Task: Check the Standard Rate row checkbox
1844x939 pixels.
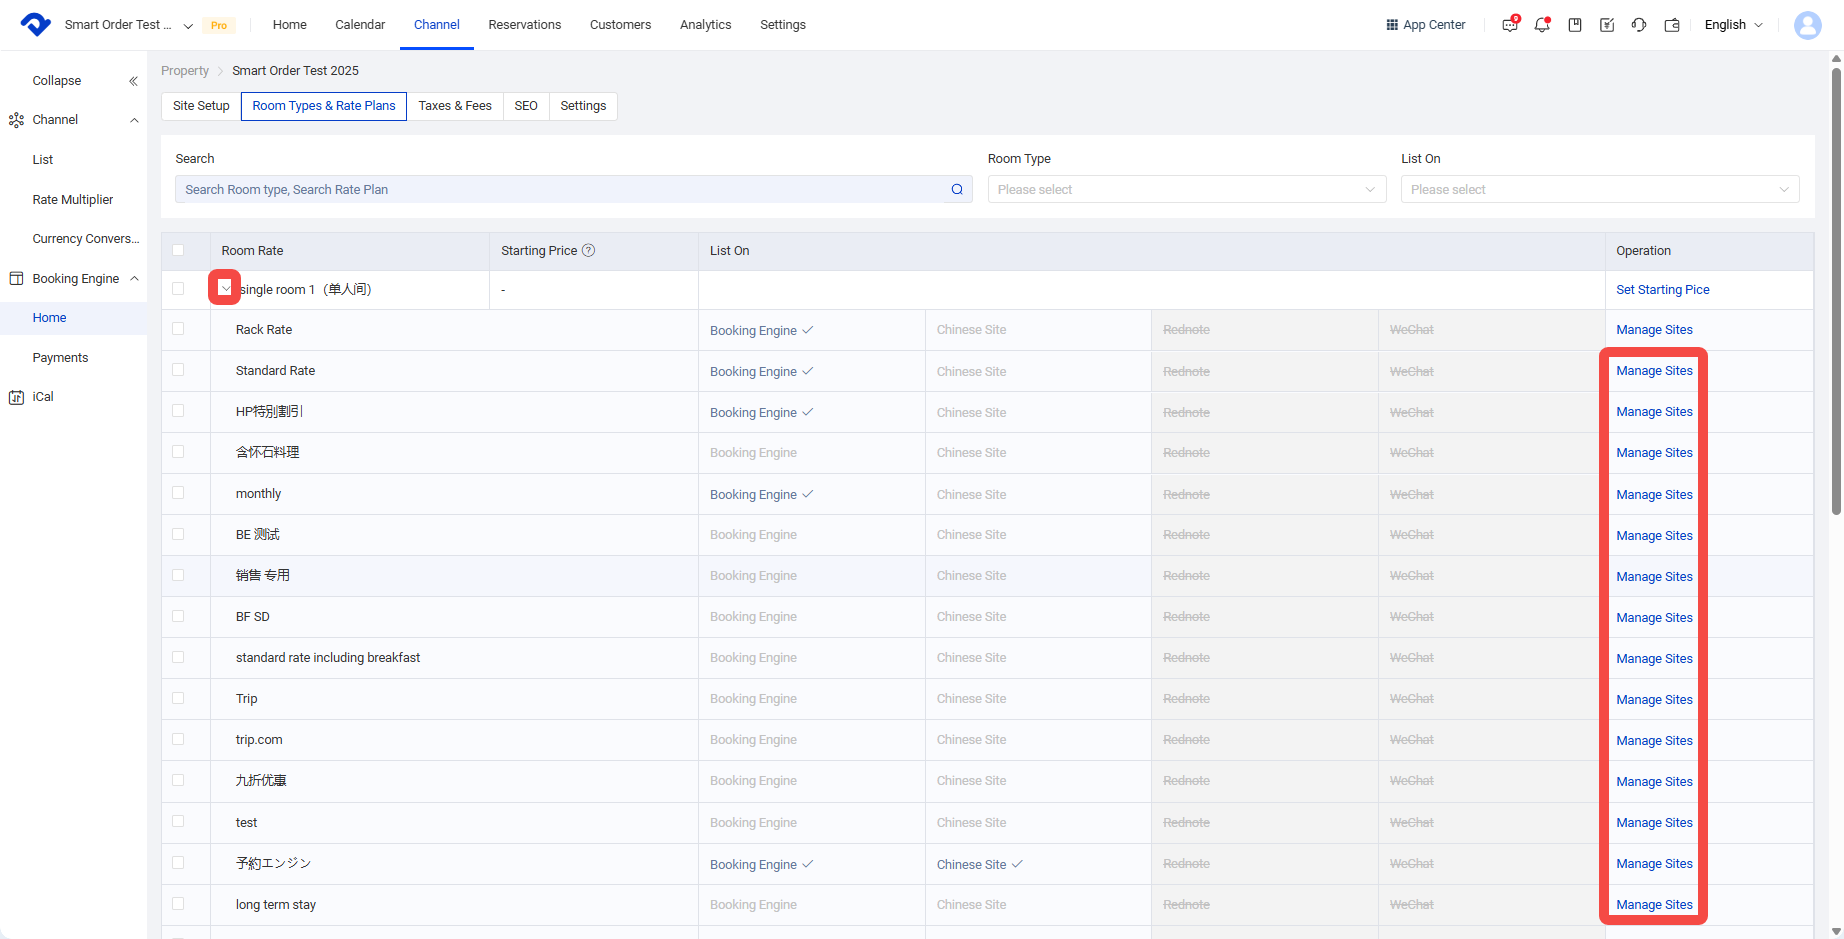Action: (x=178, y=370)
